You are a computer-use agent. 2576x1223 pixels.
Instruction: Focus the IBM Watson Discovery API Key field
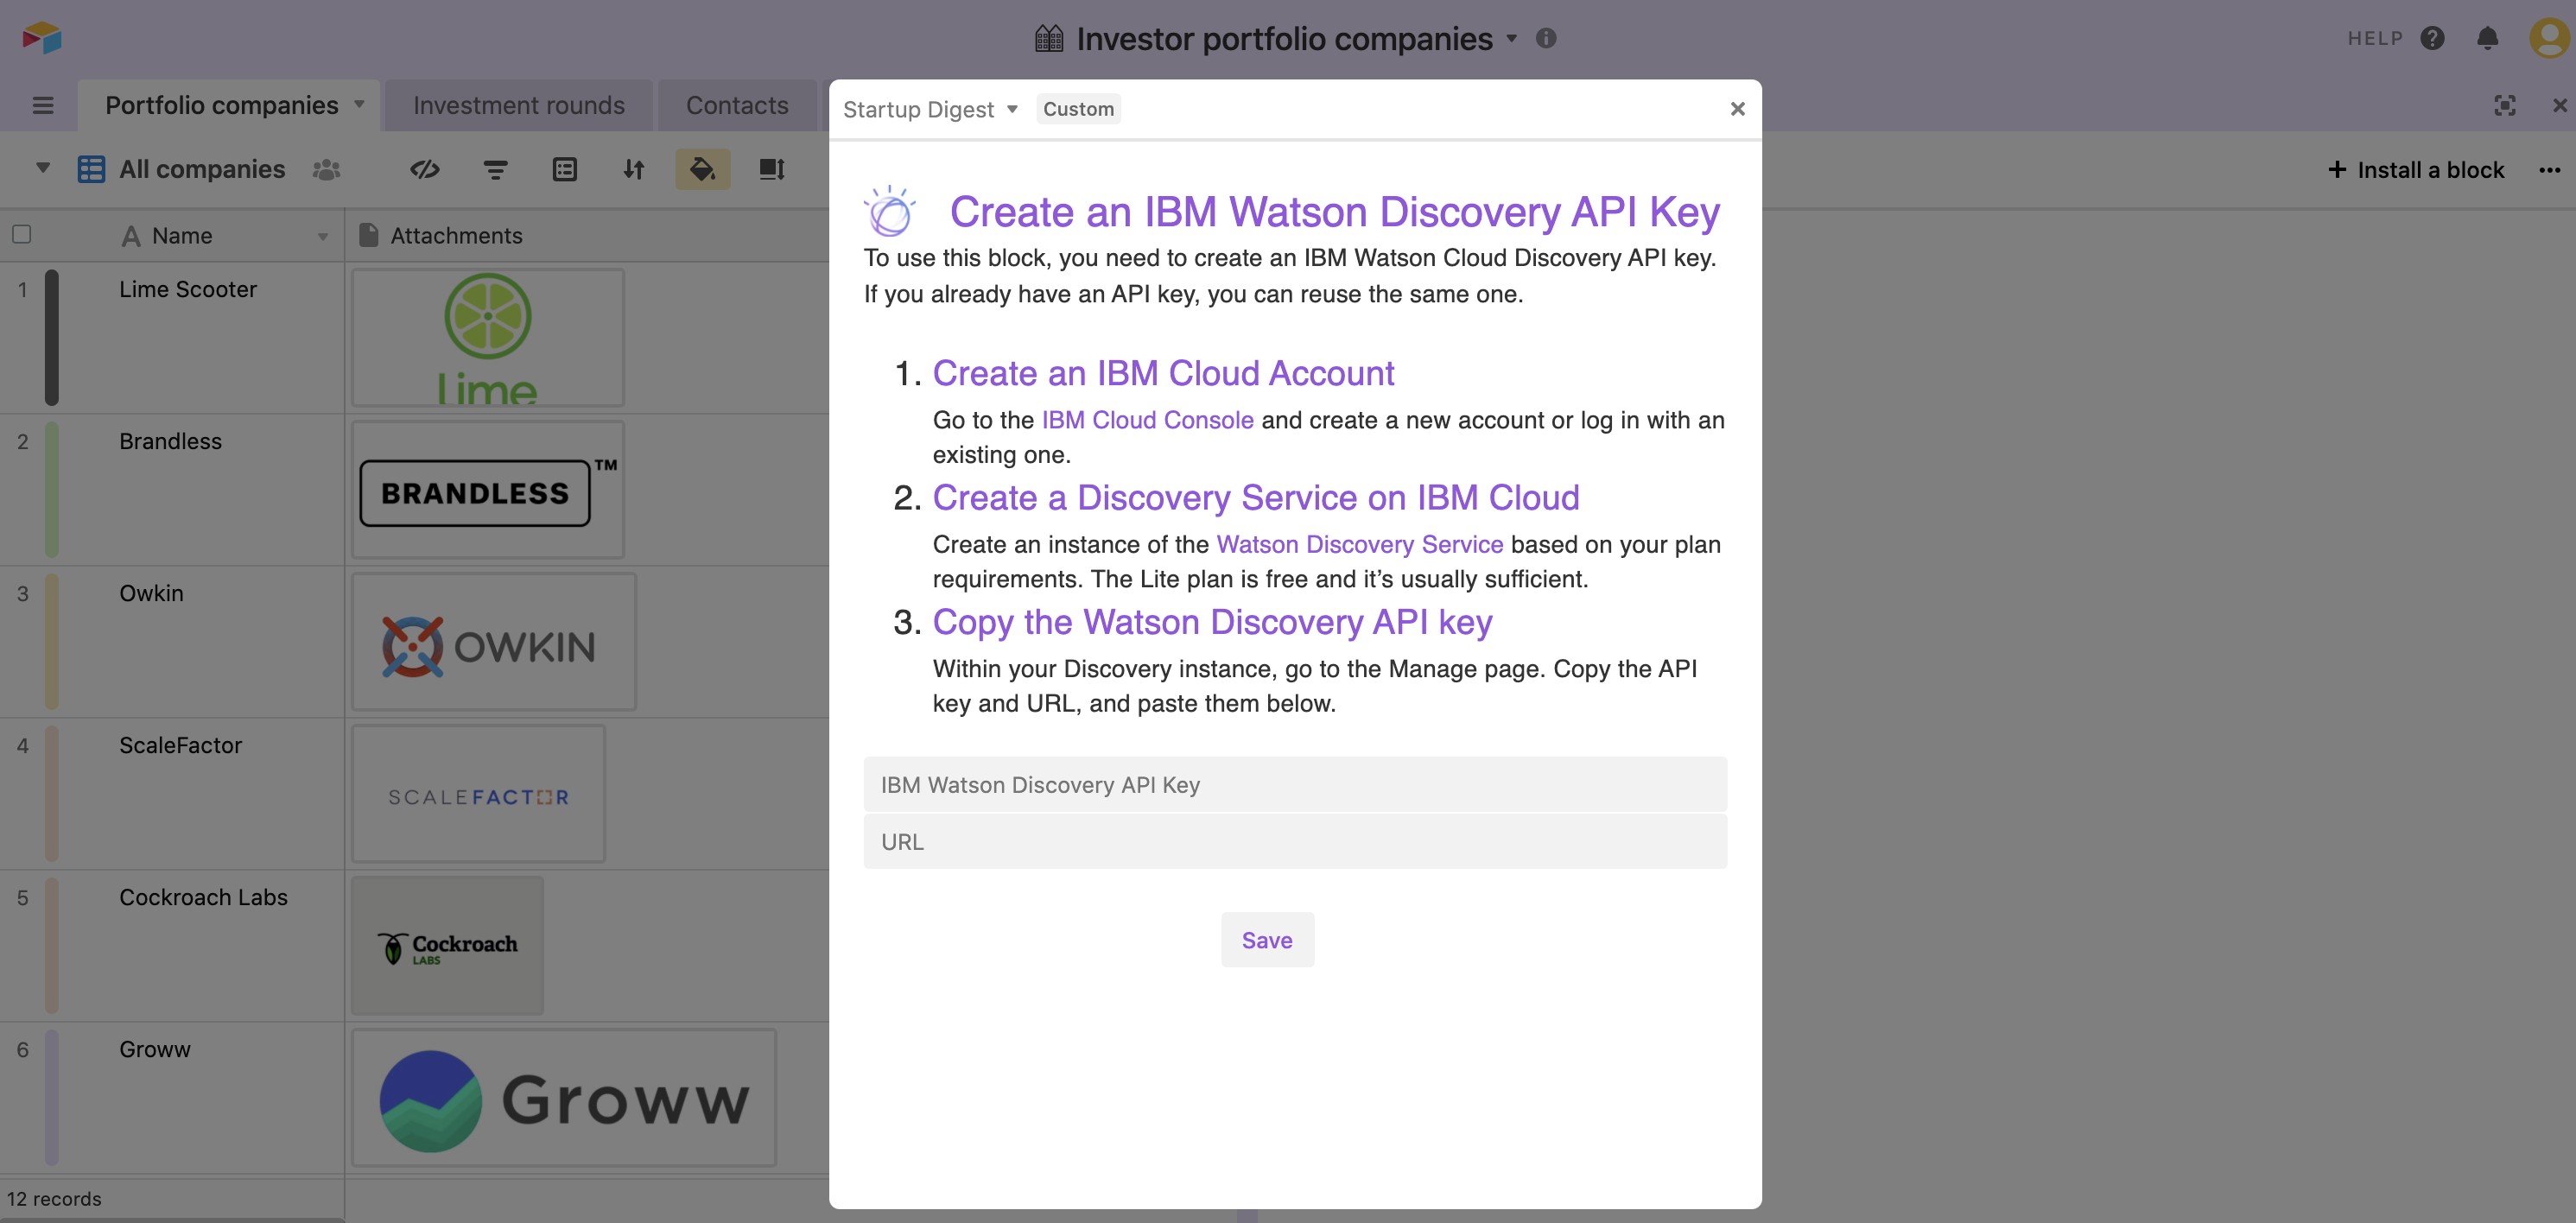tap(1294, 785)
